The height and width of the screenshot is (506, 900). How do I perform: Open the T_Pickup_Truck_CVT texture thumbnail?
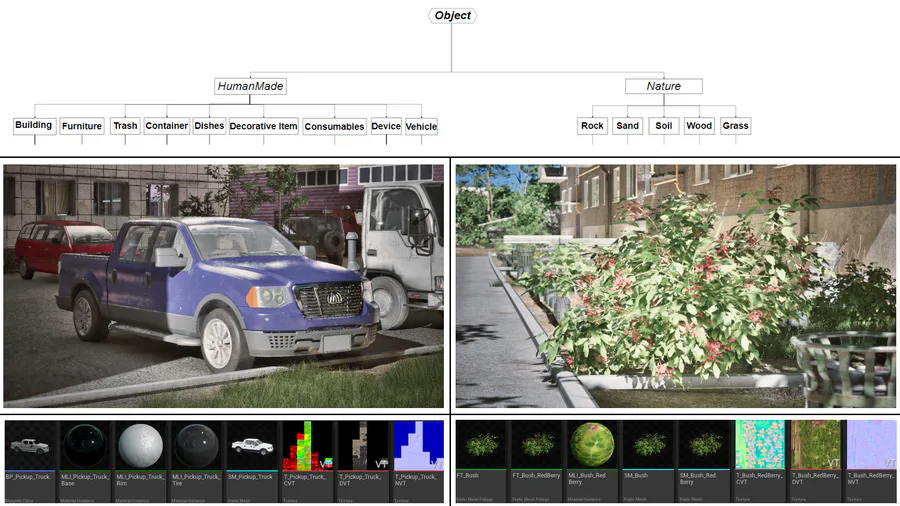(x=308, y=446)
